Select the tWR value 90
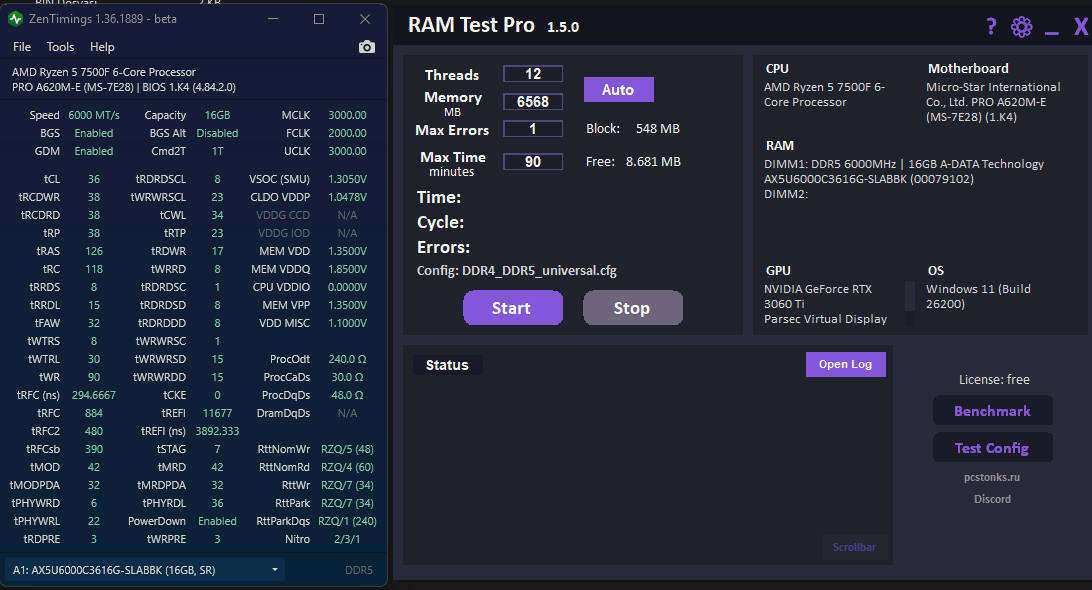 tap(94, 377)
